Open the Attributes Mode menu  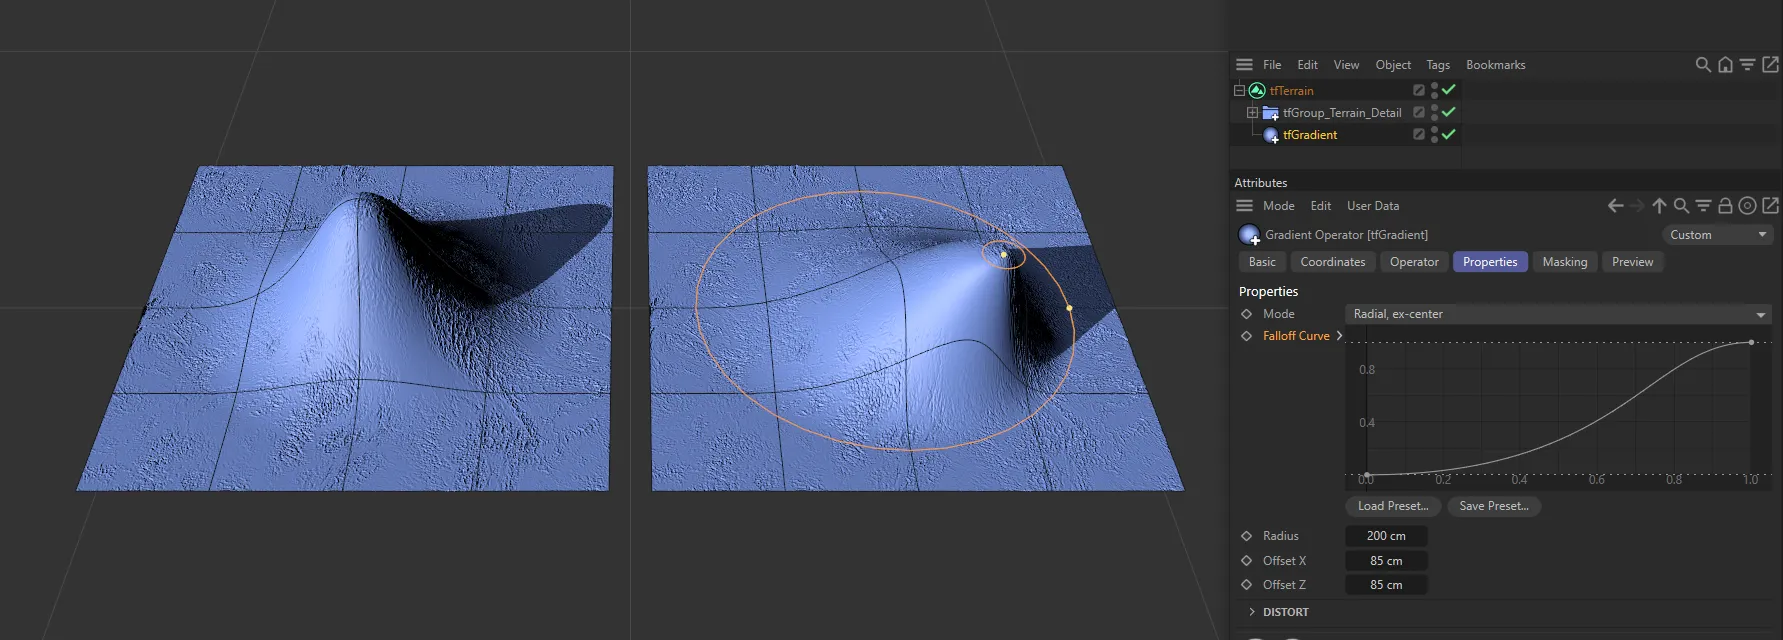1278,206
